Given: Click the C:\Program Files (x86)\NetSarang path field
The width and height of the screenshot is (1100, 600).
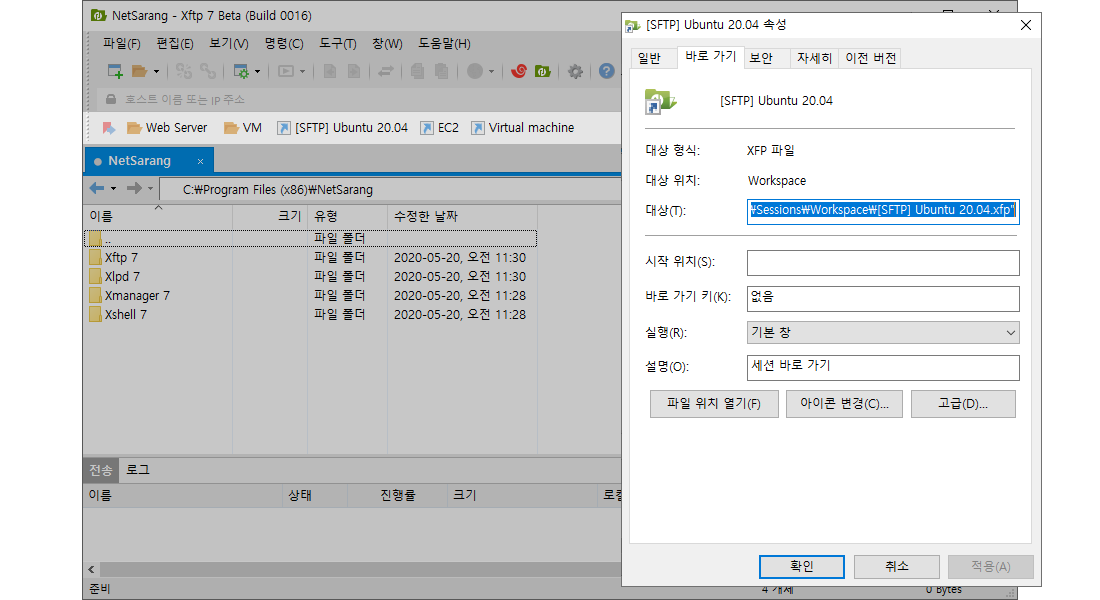Looking at the screenshot, I should click(x=391, y=189).
